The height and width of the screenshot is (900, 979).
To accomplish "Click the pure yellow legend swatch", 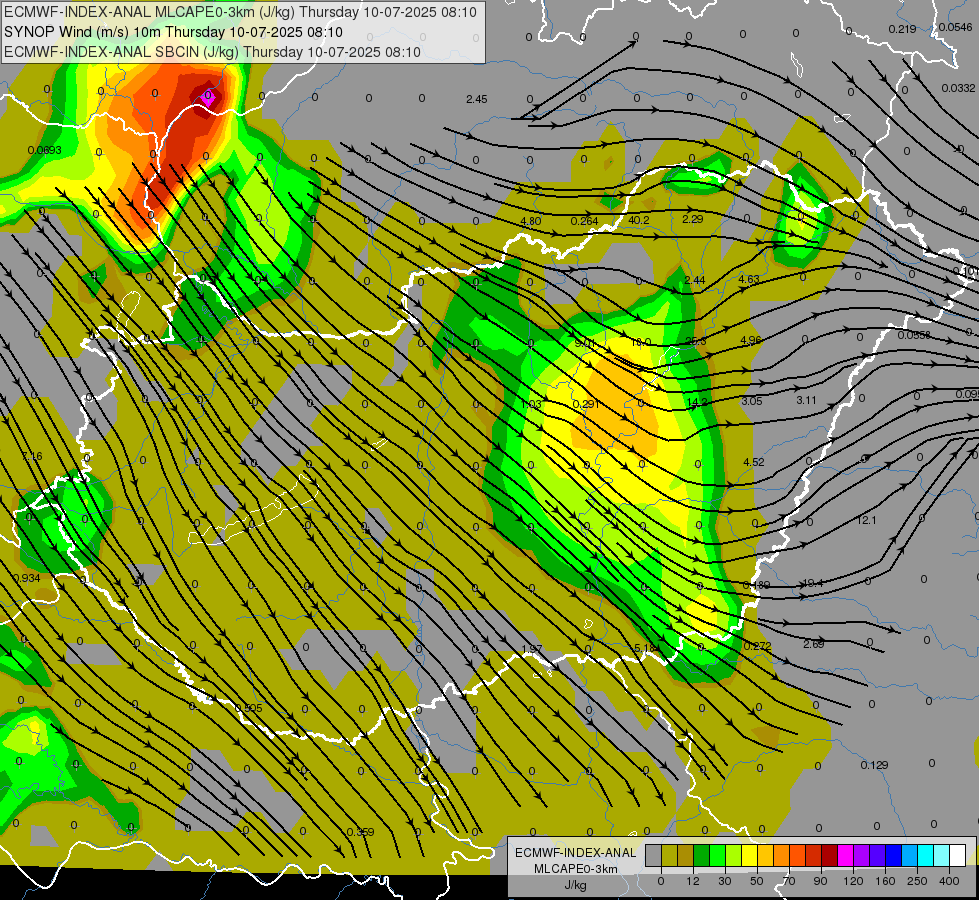I will pyautogui.click(x=749, y=856).
